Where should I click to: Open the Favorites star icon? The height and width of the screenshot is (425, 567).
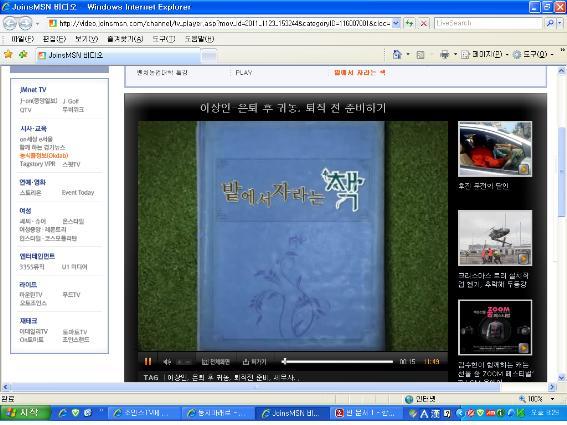tap(8, 54)
